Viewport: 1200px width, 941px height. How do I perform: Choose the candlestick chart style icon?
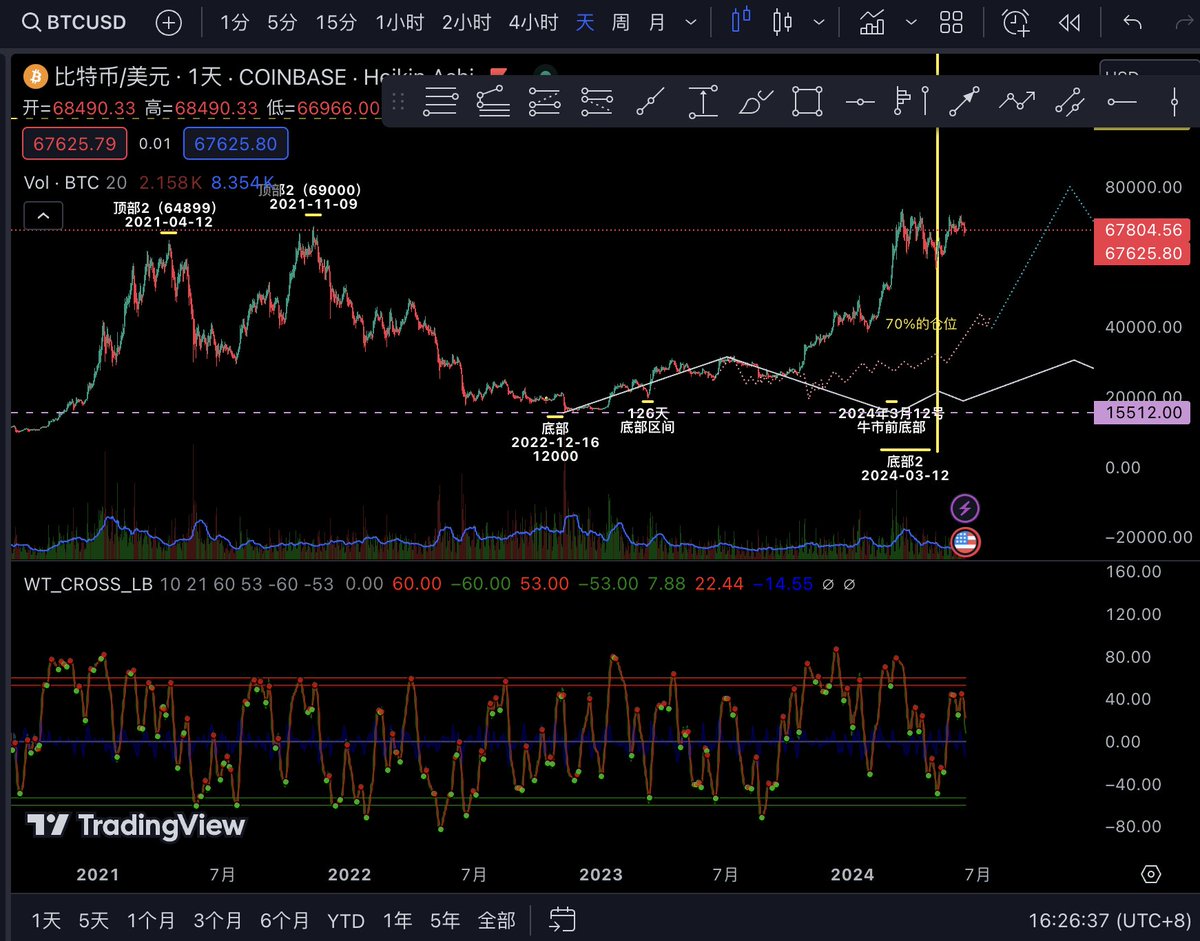(x=782, y=22)
